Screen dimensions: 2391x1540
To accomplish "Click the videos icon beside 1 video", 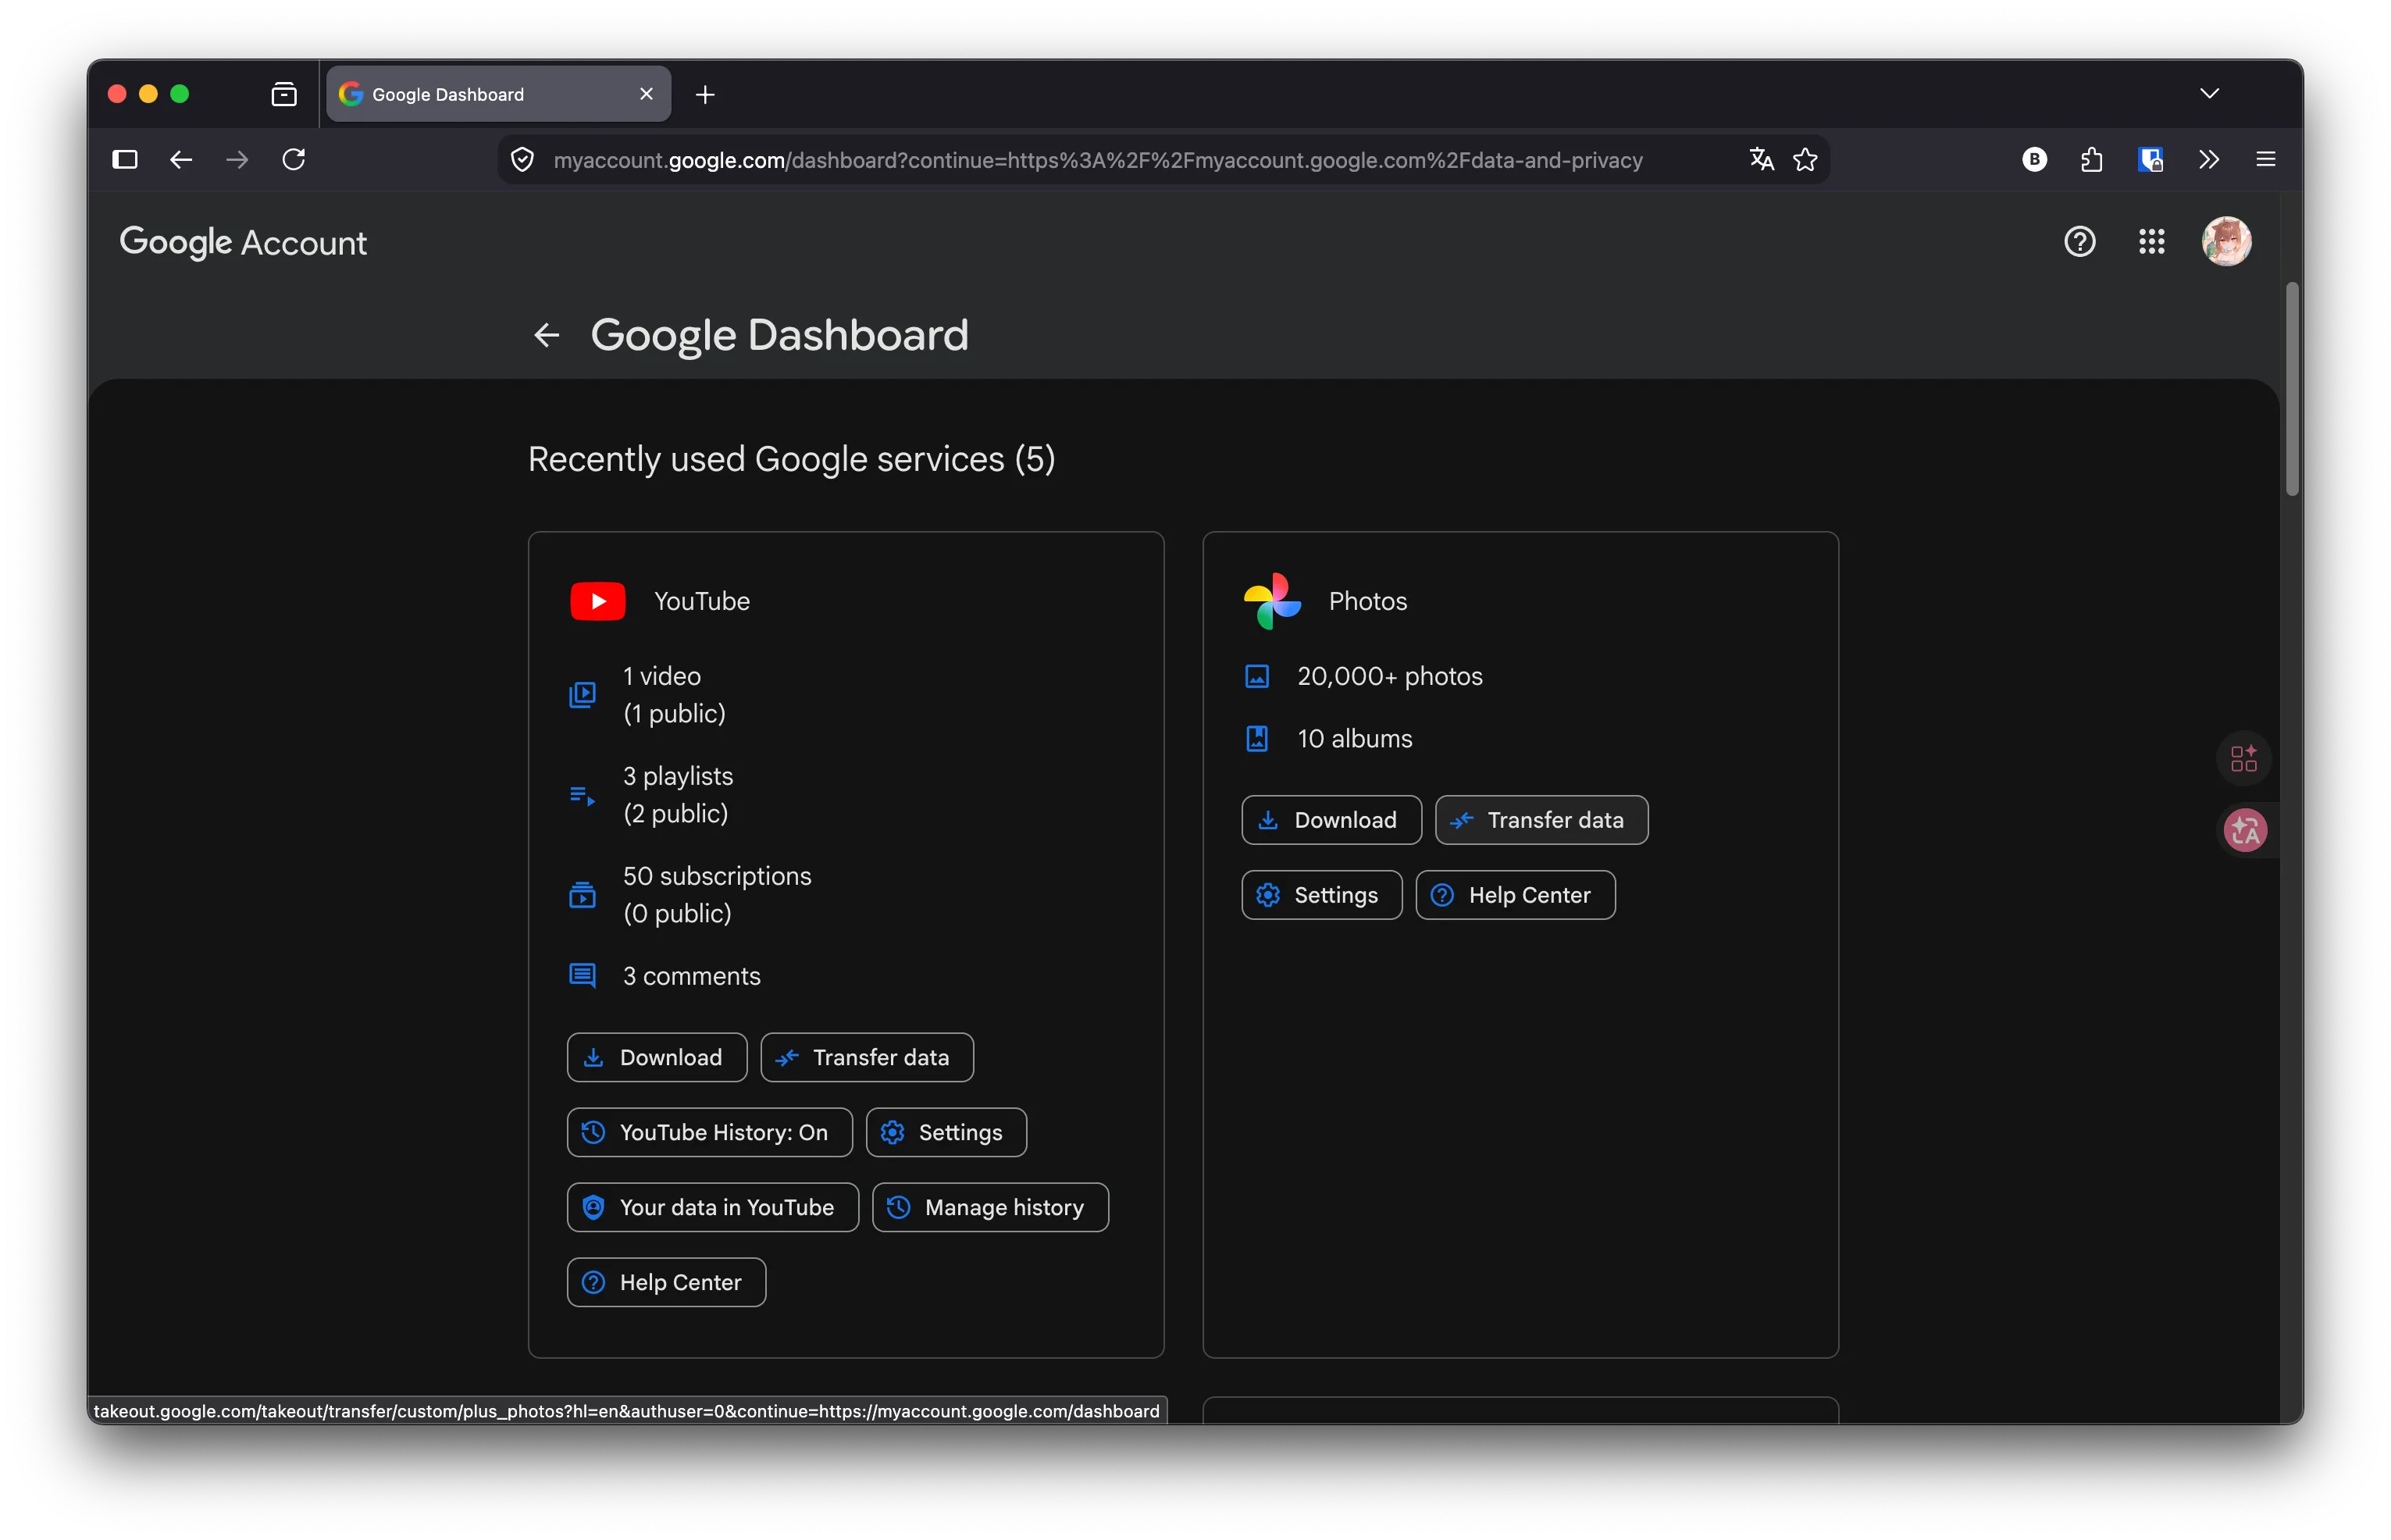I will pyautogui.click(x=582, y=695).
